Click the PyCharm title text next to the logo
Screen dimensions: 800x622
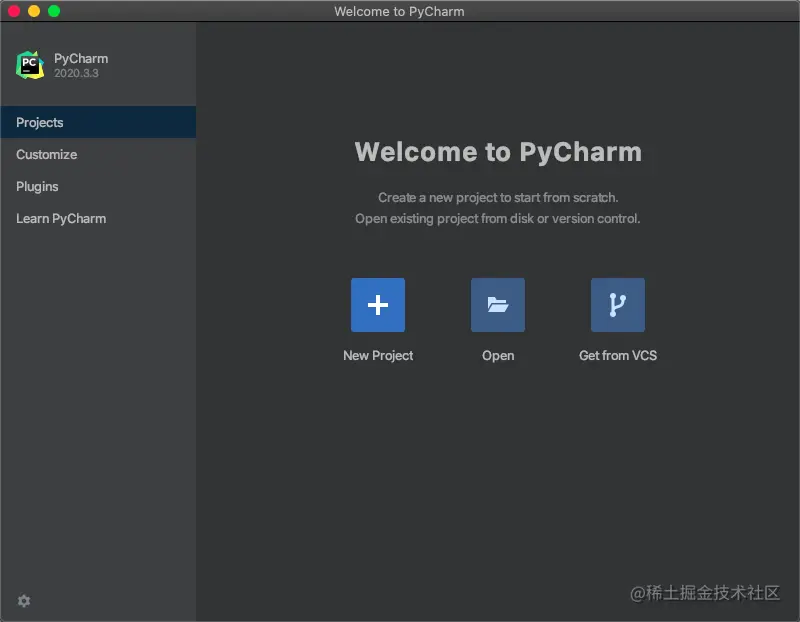(x=80, y=58)
